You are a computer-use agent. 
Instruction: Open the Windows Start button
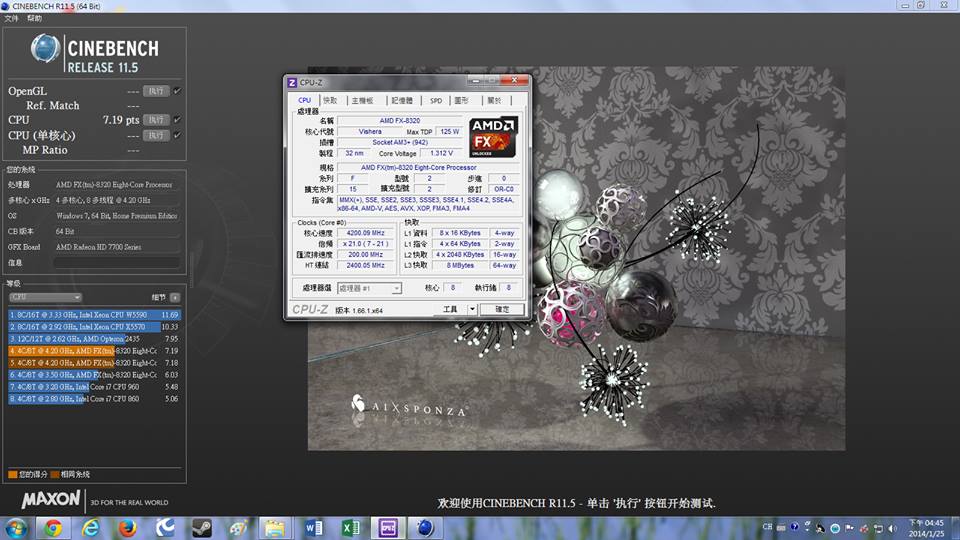pyautogui.click(x=16, y=528)
